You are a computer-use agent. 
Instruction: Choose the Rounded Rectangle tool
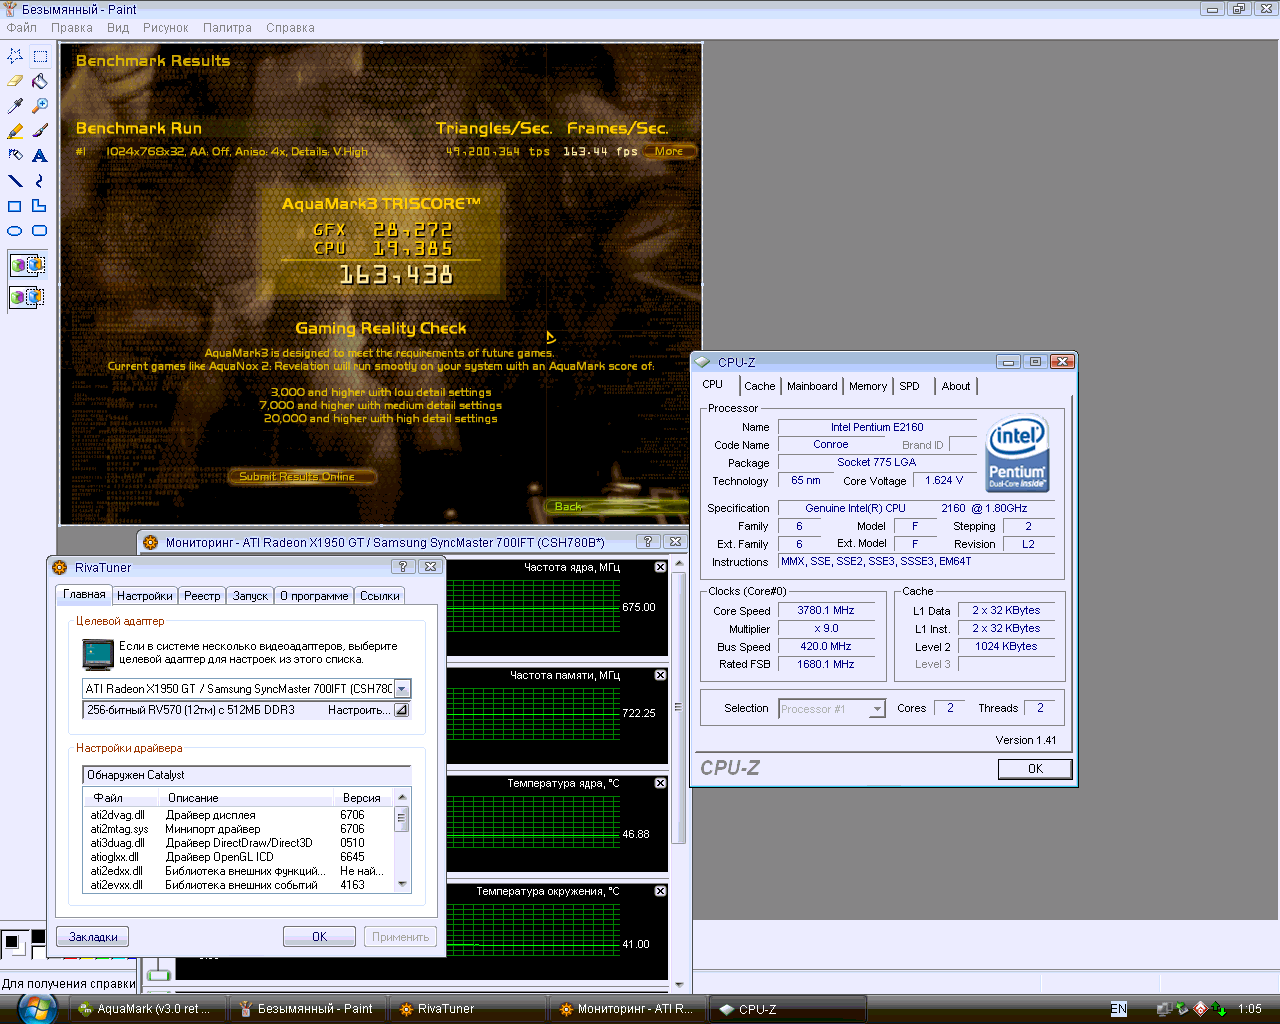pos(40,231)
